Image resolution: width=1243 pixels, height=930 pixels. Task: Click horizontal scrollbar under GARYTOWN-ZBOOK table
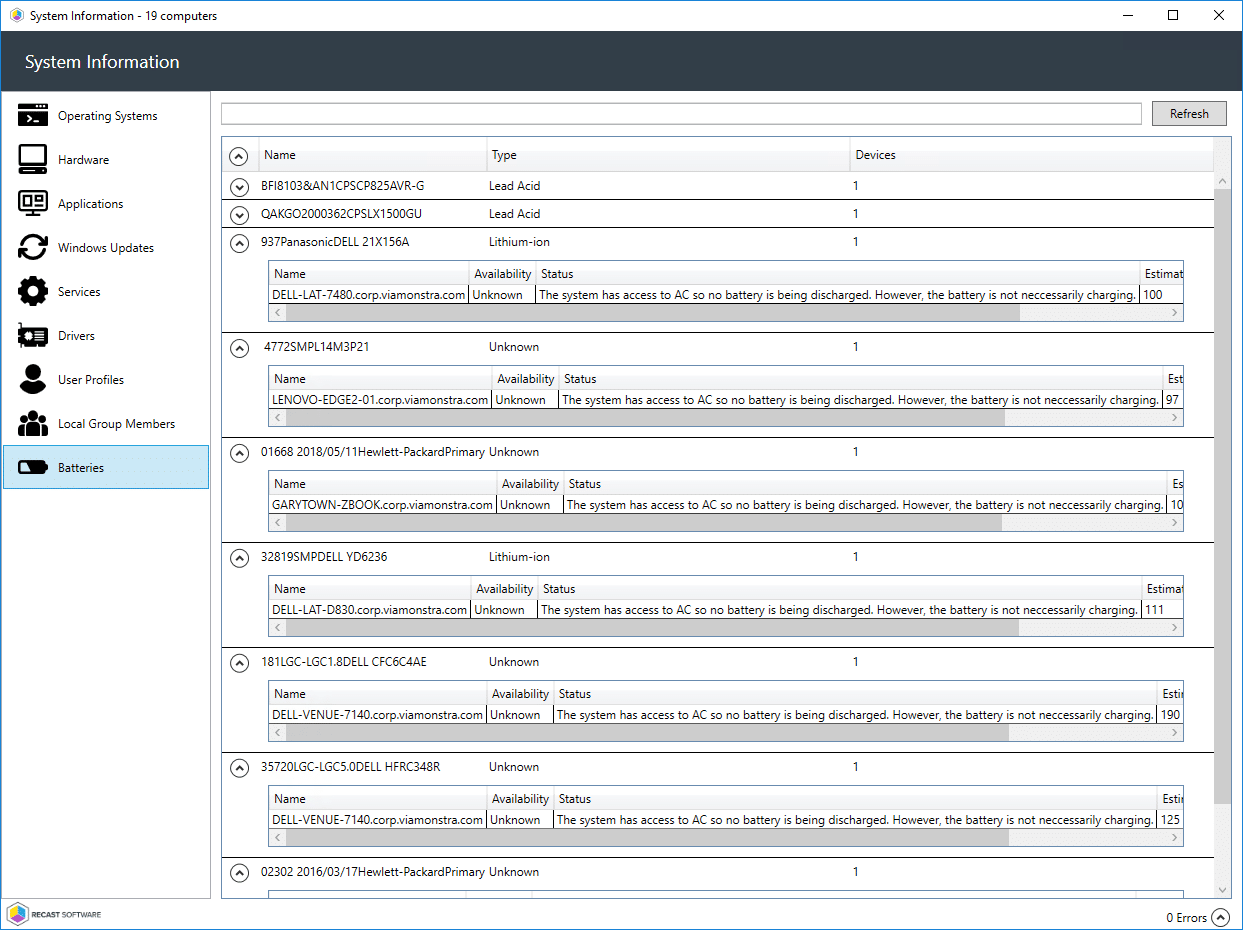click(644, 523)
